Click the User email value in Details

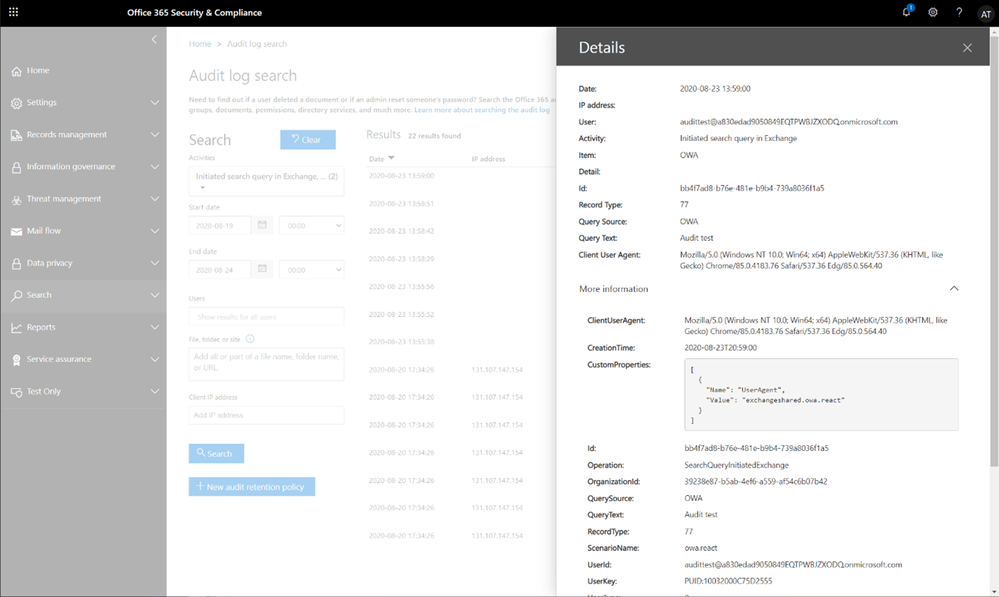[x=789, y=122]
